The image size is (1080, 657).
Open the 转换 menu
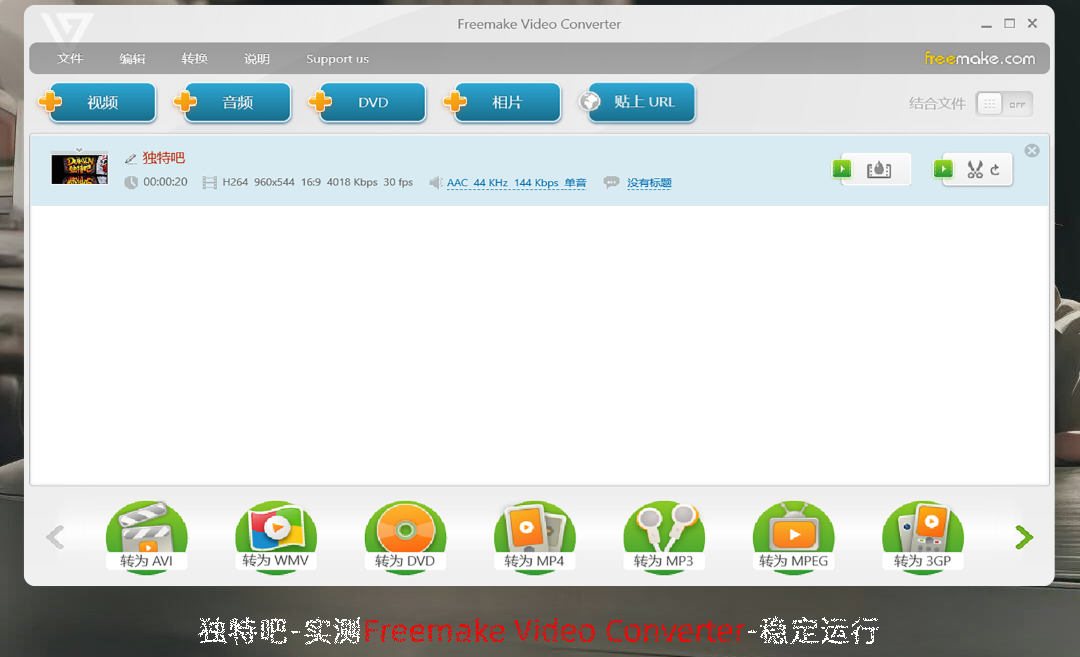coord(194,59)
